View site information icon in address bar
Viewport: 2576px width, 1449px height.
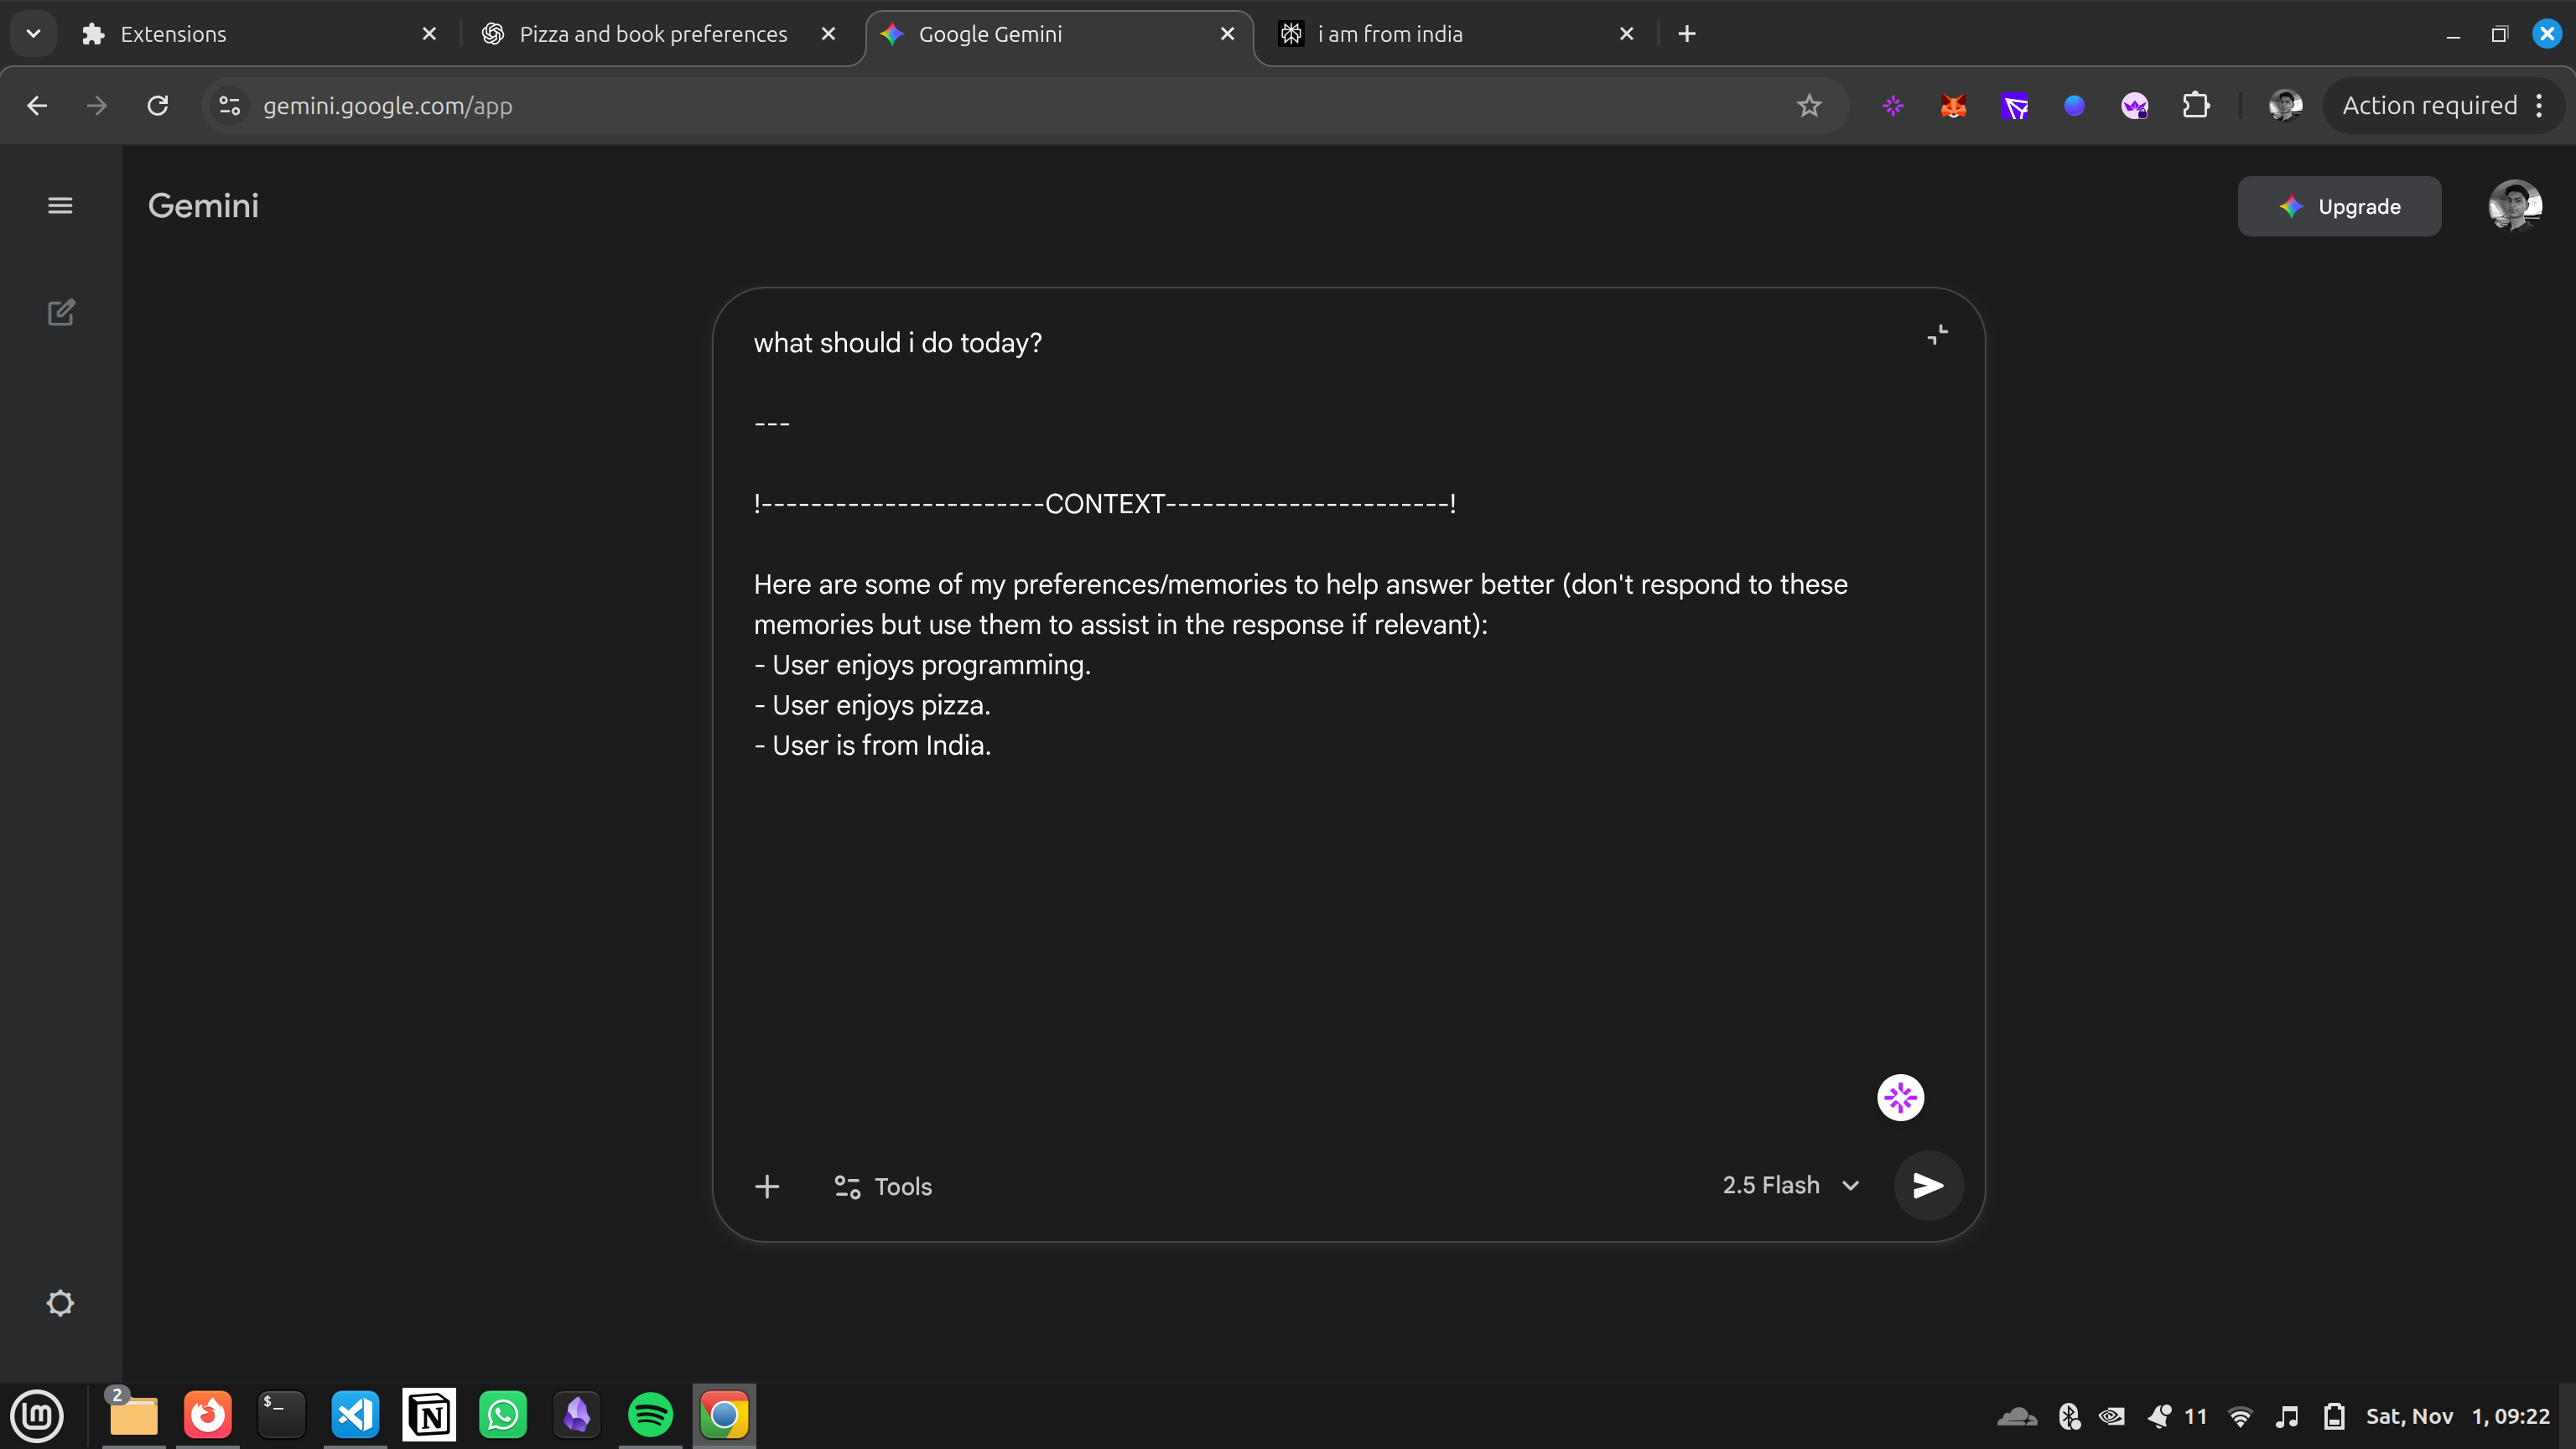230,106
